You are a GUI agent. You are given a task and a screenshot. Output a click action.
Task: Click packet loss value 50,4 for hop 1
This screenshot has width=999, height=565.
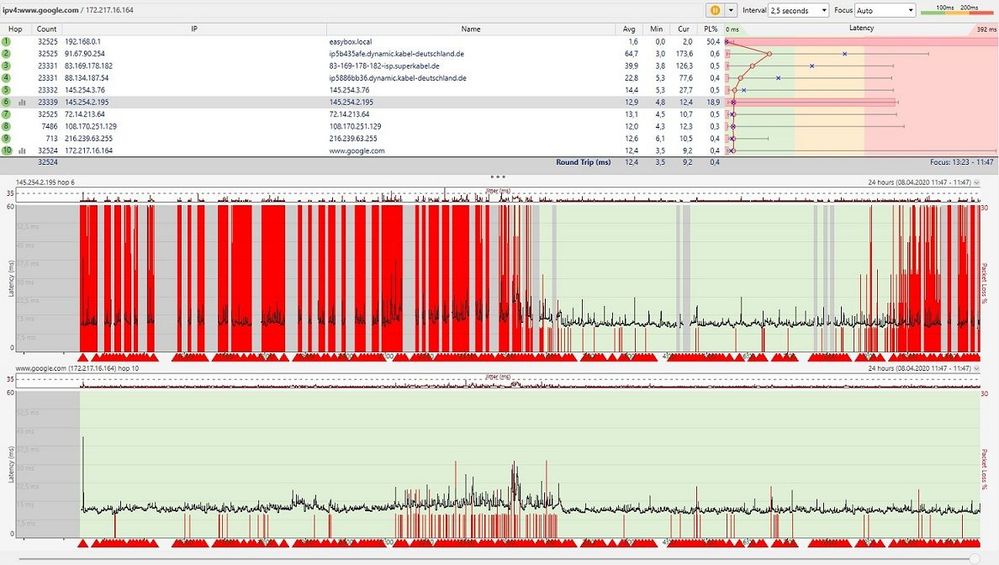tap(712, 41)
